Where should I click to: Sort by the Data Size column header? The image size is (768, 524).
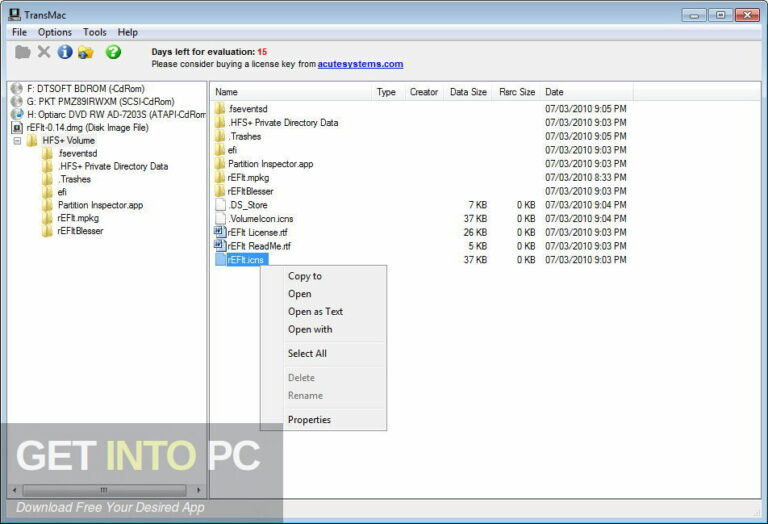point(468,92)
